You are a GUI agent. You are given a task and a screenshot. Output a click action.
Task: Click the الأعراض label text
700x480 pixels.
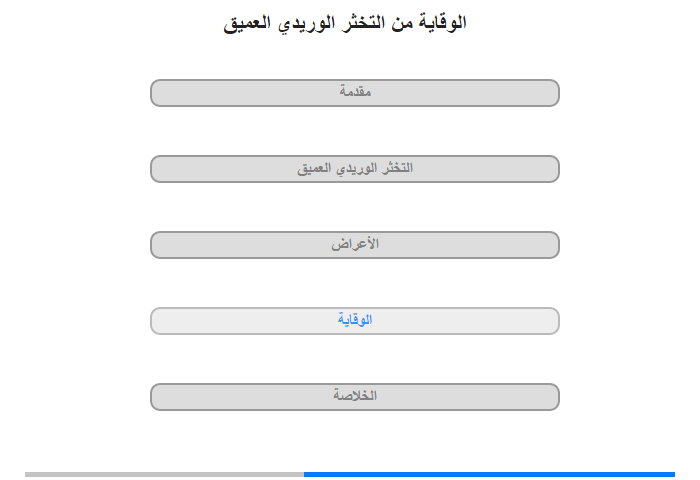[x=355, y=244]
